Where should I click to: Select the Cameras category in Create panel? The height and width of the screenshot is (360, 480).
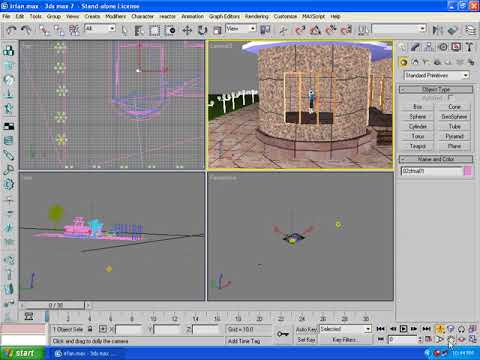pos(438,62)
